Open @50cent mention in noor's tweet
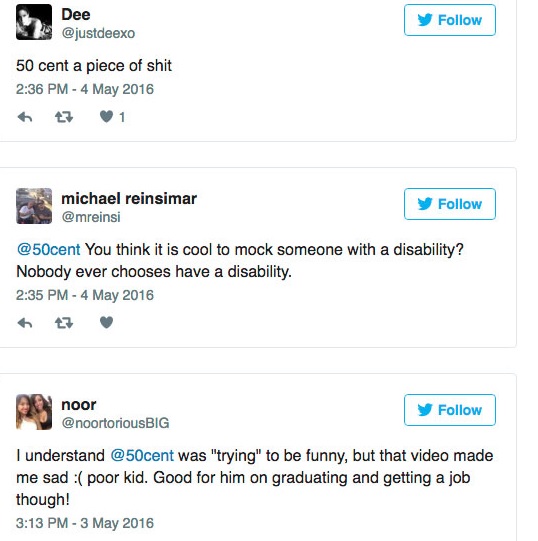The image size is (538, 541). pos(142,455)
